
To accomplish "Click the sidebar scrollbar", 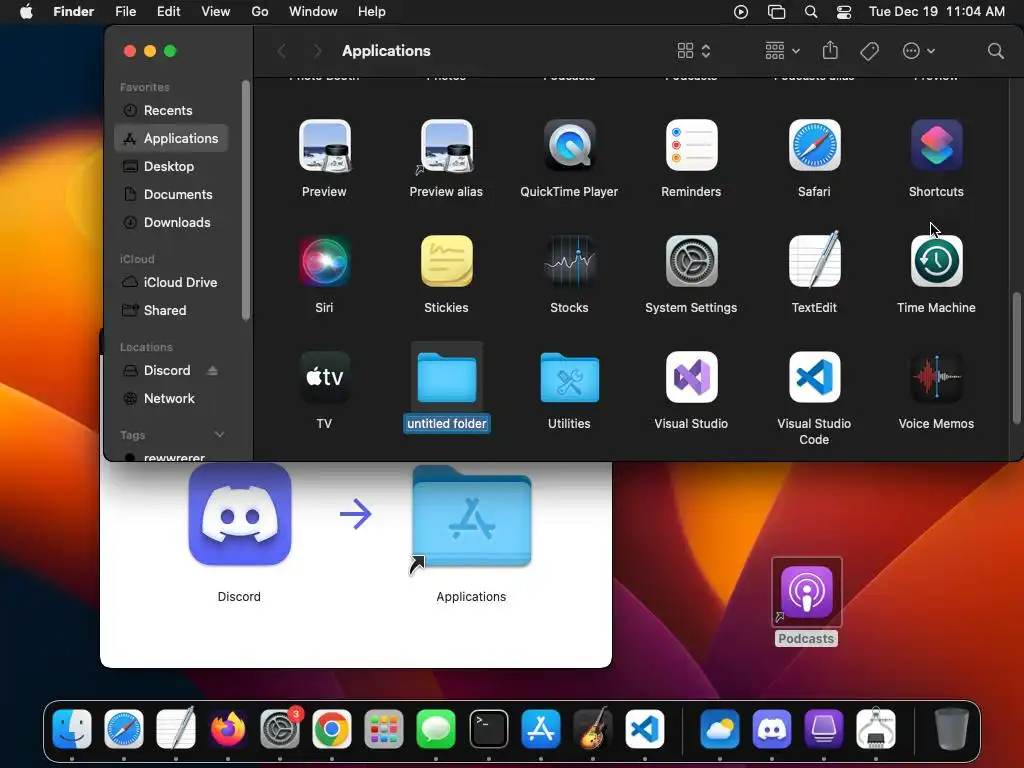I will 246,200.
